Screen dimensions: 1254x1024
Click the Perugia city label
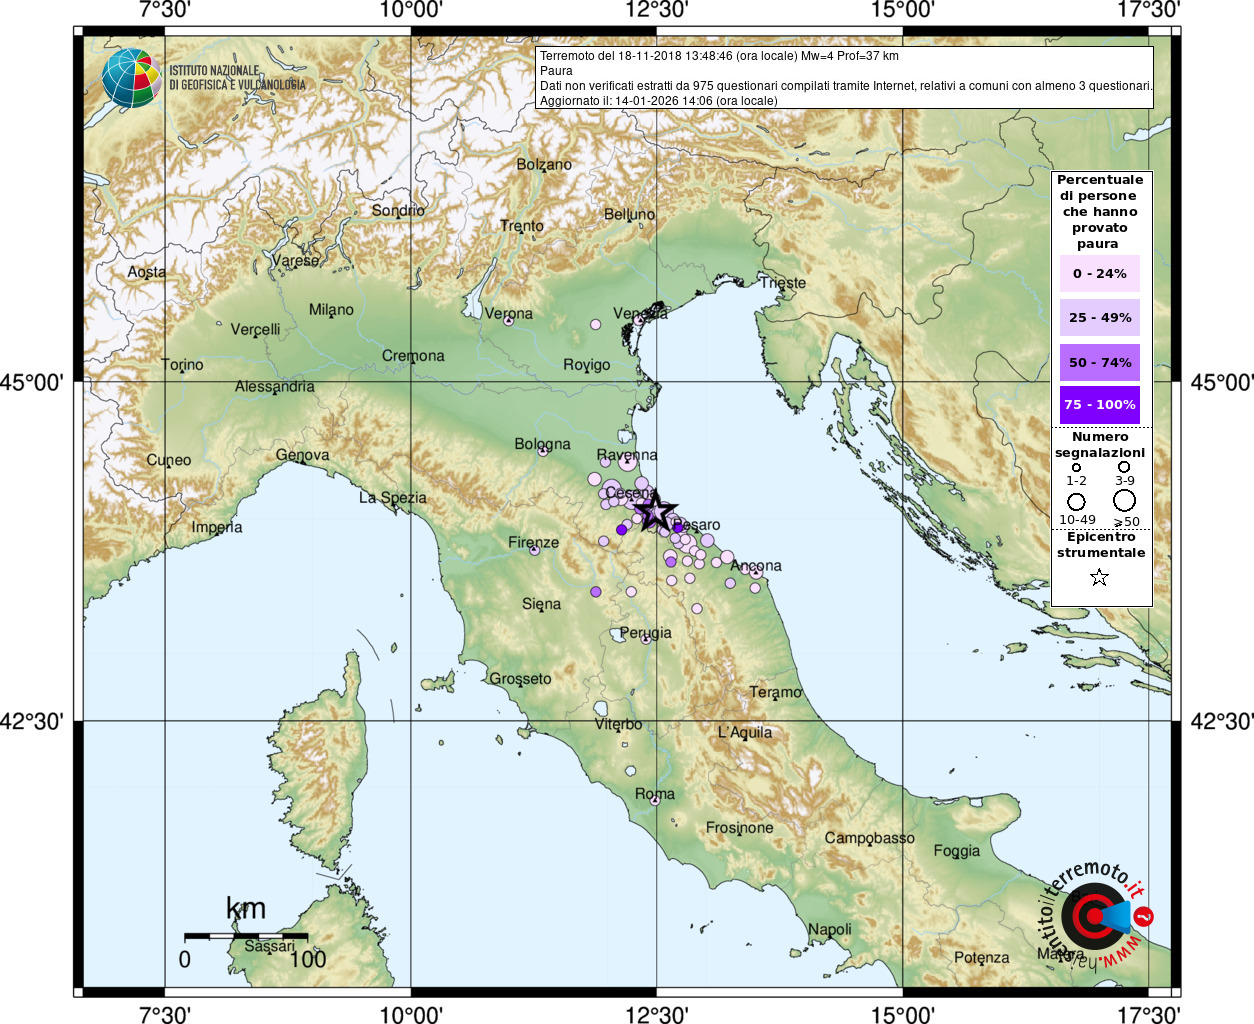point(646,633)
